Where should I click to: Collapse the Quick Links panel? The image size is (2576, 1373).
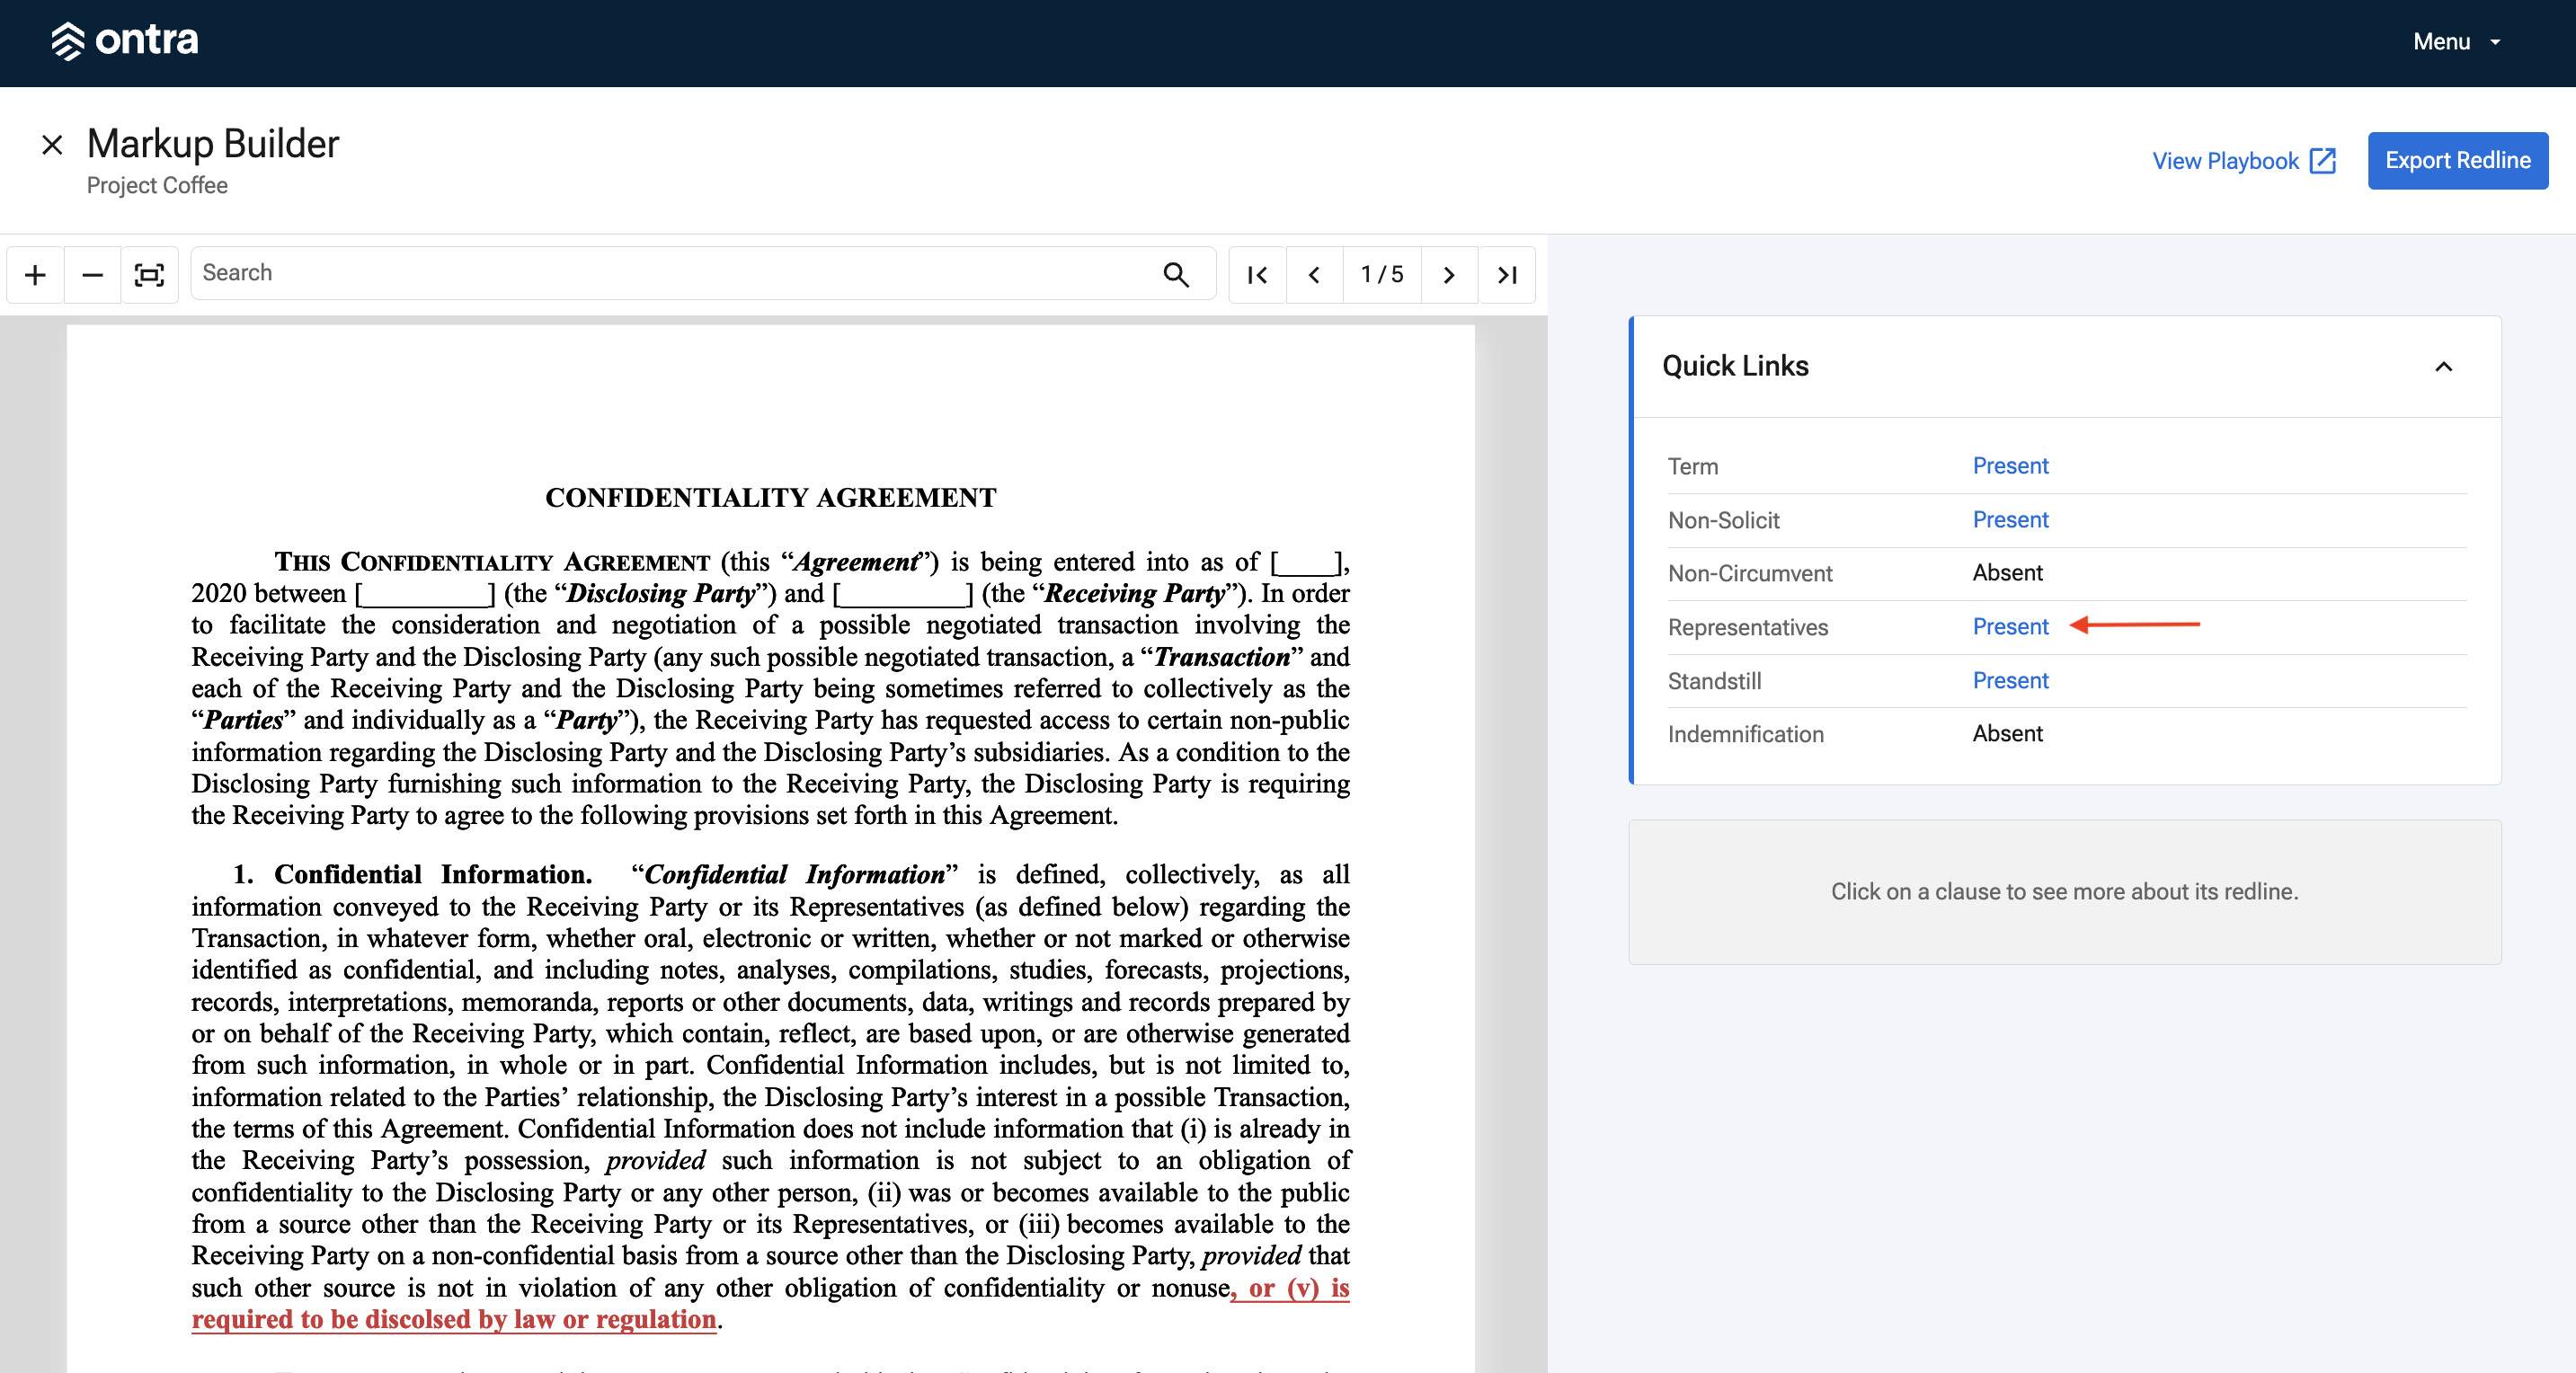point(2443,367)
